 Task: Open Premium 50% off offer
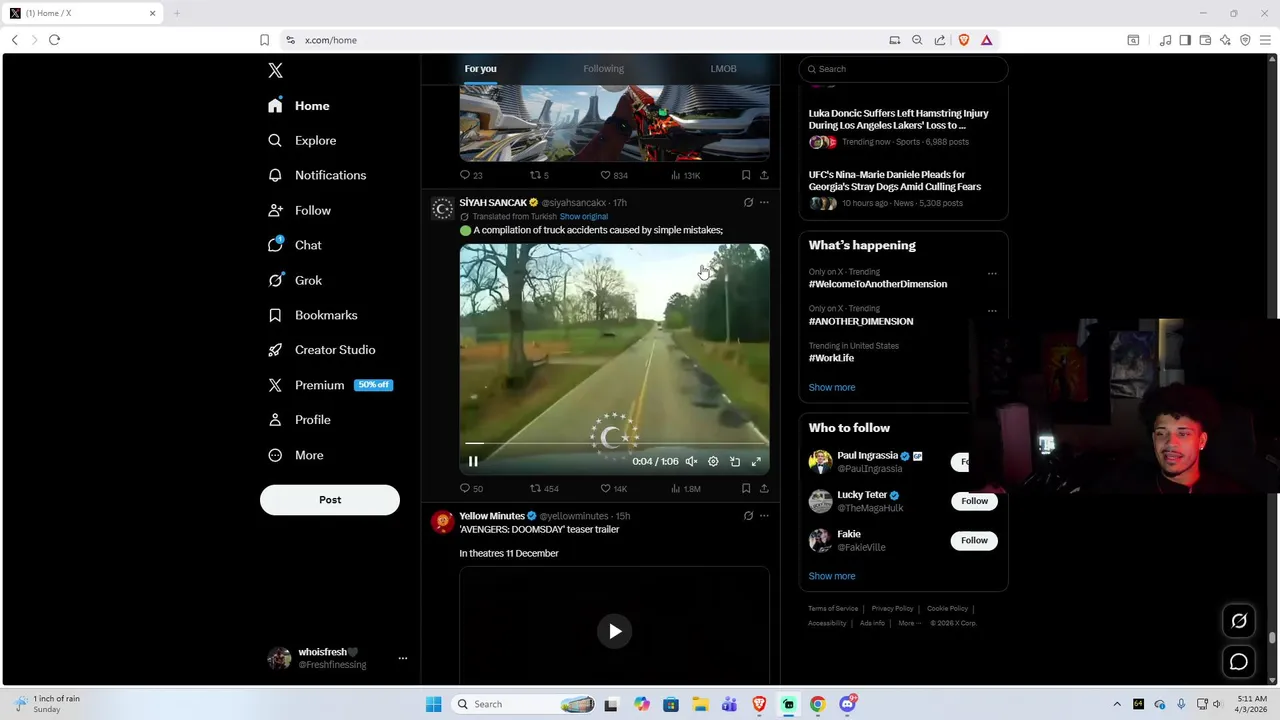330,385
